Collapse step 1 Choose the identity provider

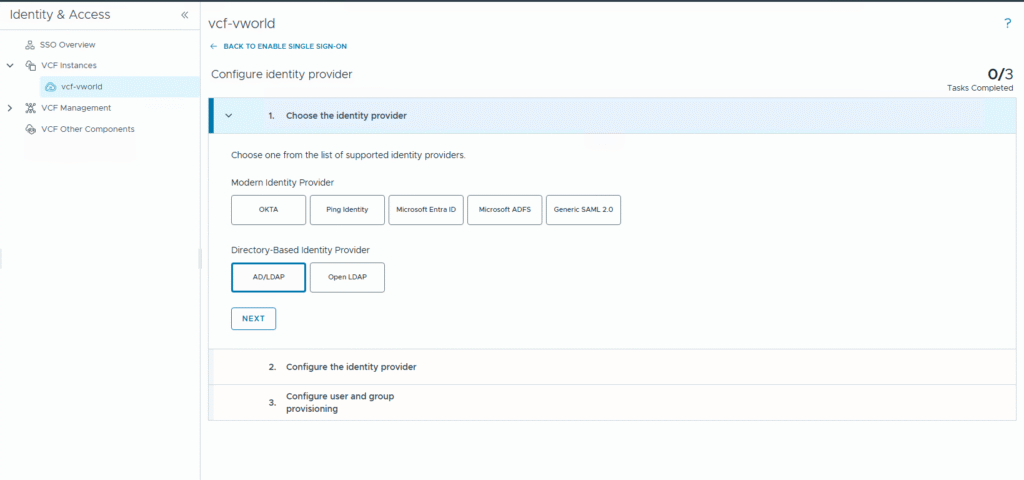coord(229,116)
